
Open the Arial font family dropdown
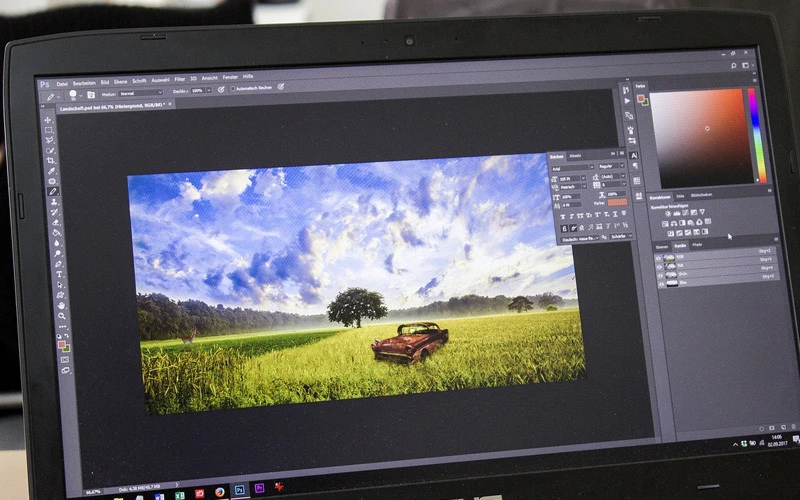coord(572,166)
